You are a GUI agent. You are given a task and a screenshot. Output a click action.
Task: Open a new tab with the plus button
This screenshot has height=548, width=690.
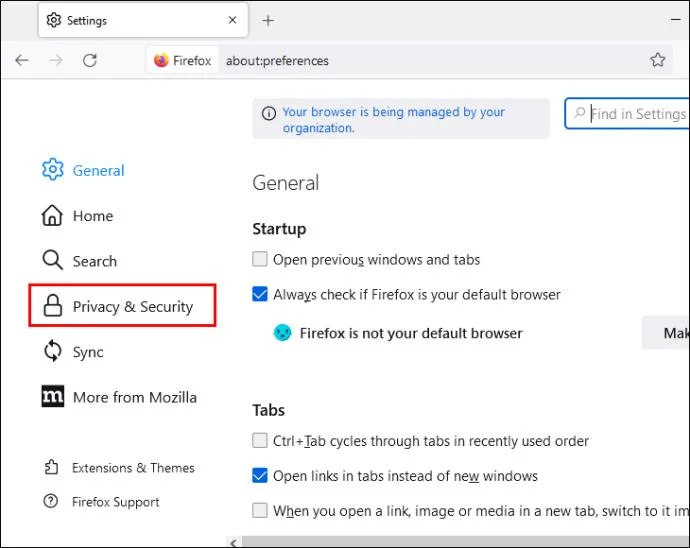coord(268,20)
